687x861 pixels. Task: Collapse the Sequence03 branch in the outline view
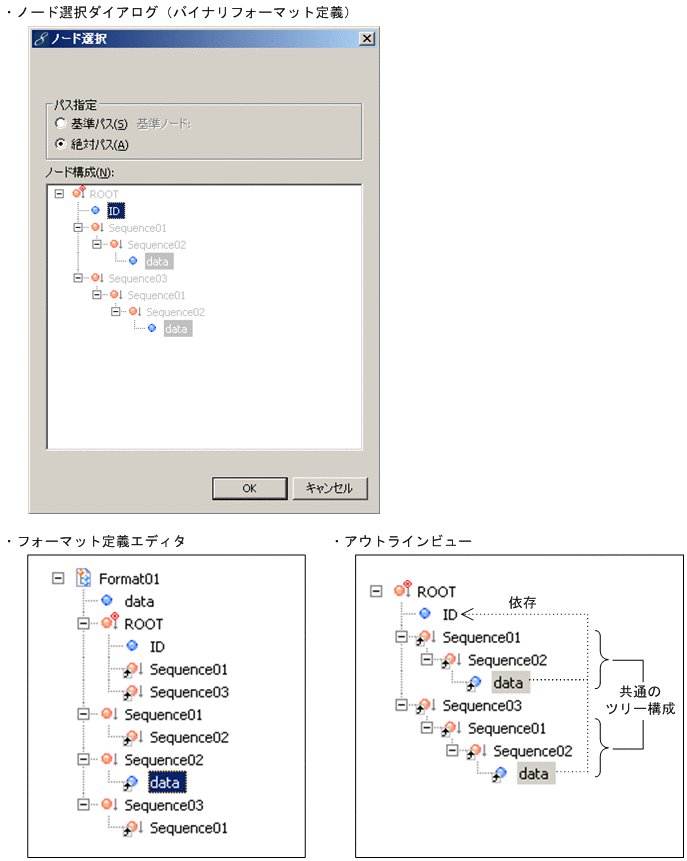click(399, 703)
